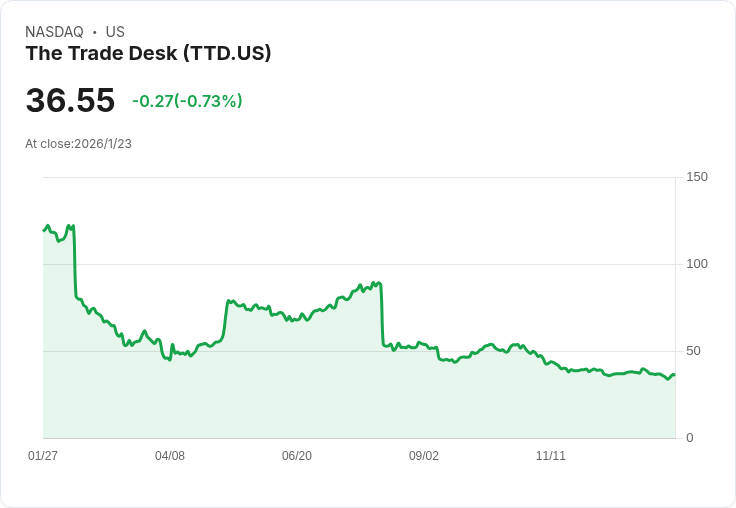Click the 36.55 current price
This screenshot has height=508, width=736.
(70, 100)
